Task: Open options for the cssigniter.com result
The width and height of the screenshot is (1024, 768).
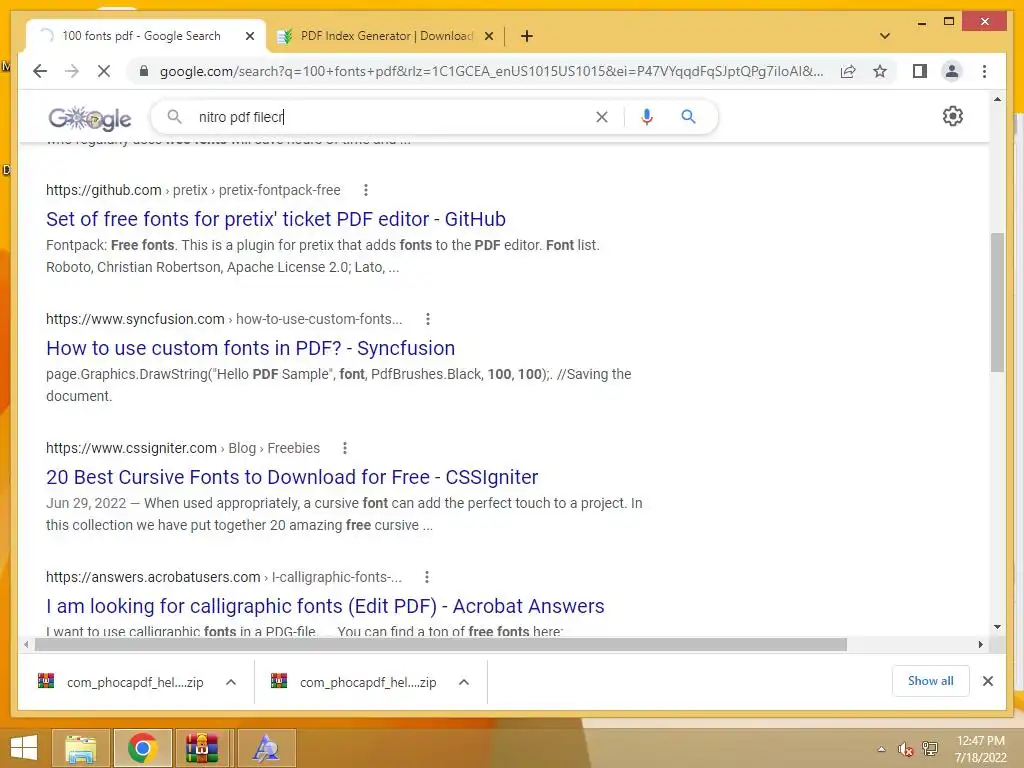Action: click(x=345, y=448)
